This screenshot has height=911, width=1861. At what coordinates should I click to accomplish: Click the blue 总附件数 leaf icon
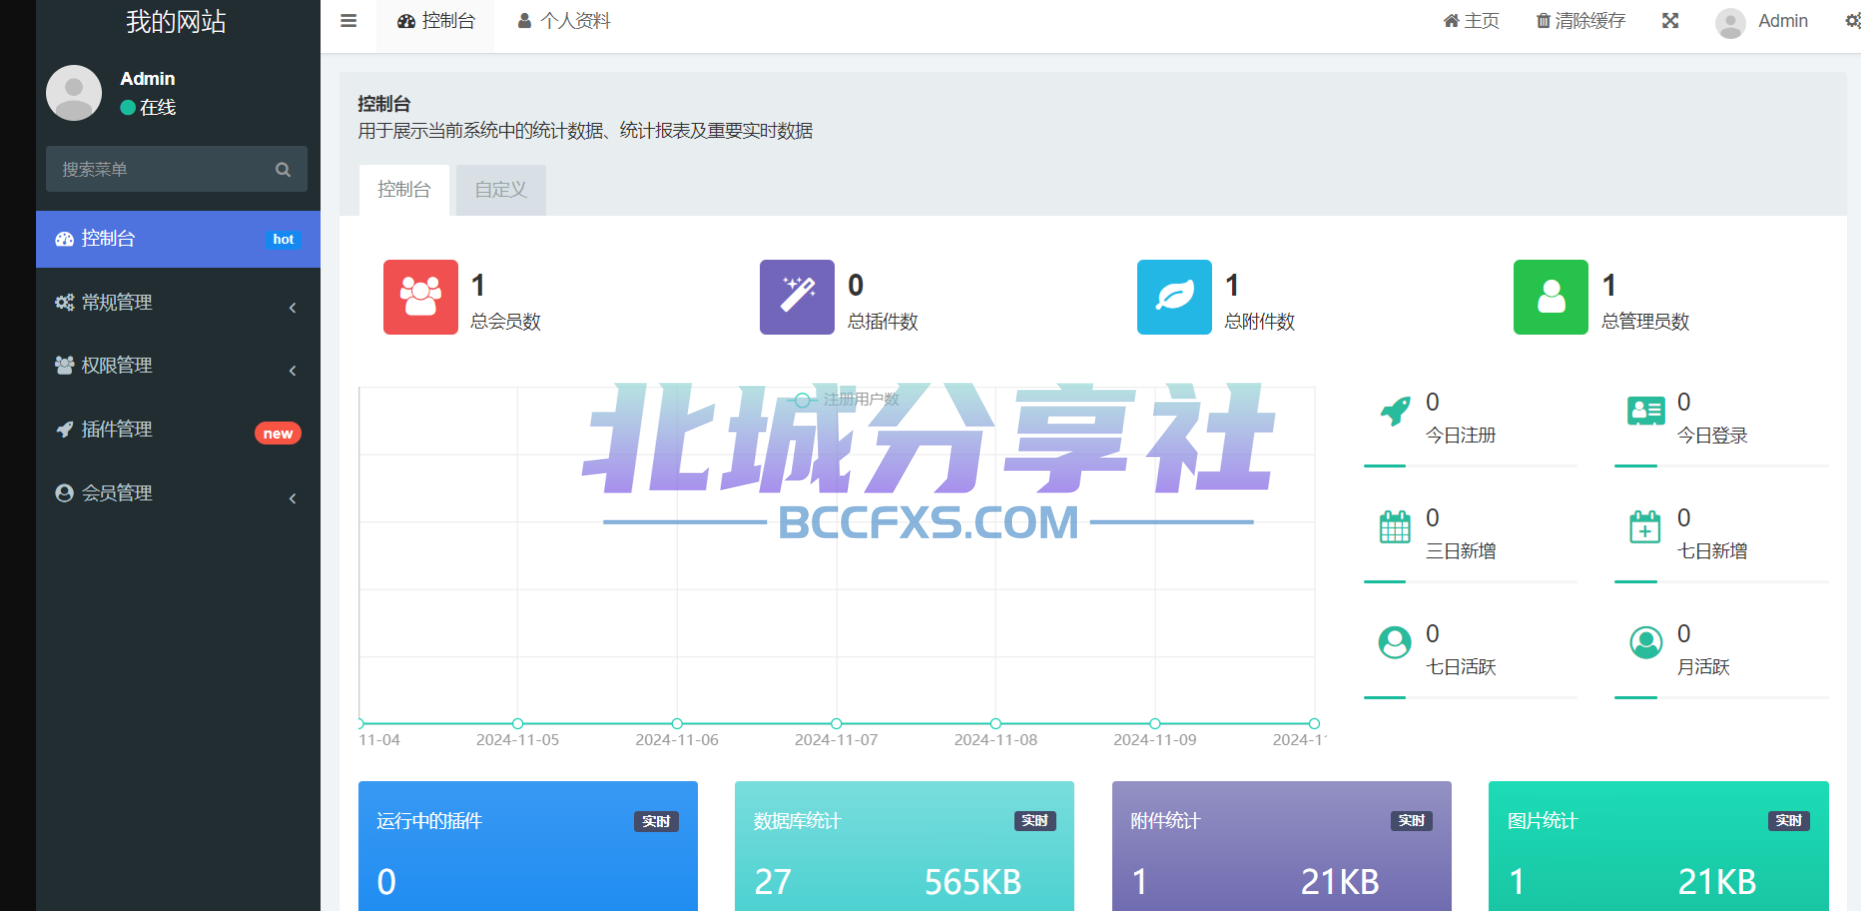tap(1174, 297)
